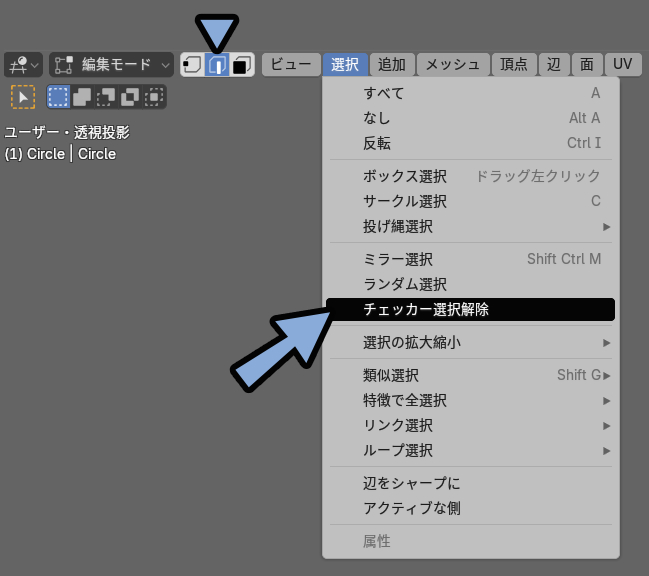Click the ユーザー・透視投影 viewport label
Image resolution: width=649 pixels, height=576 pixels.
point(67,133)
